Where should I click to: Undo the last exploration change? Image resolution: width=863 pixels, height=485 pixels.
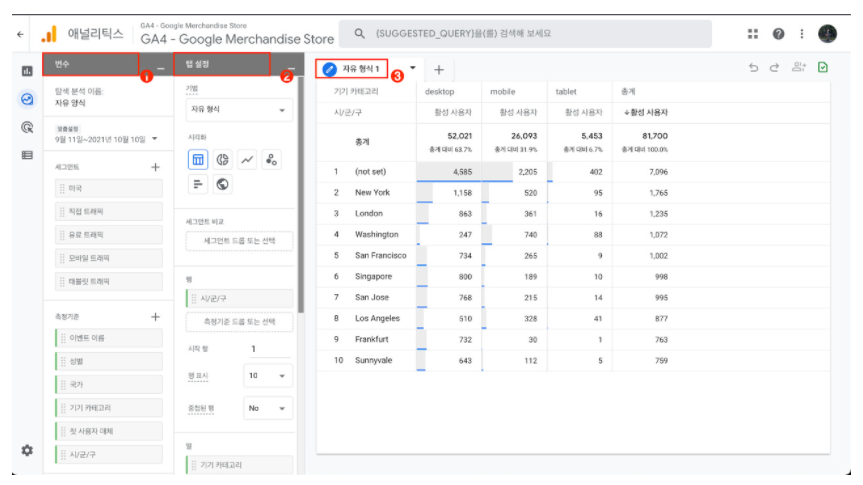click(753, 67)
